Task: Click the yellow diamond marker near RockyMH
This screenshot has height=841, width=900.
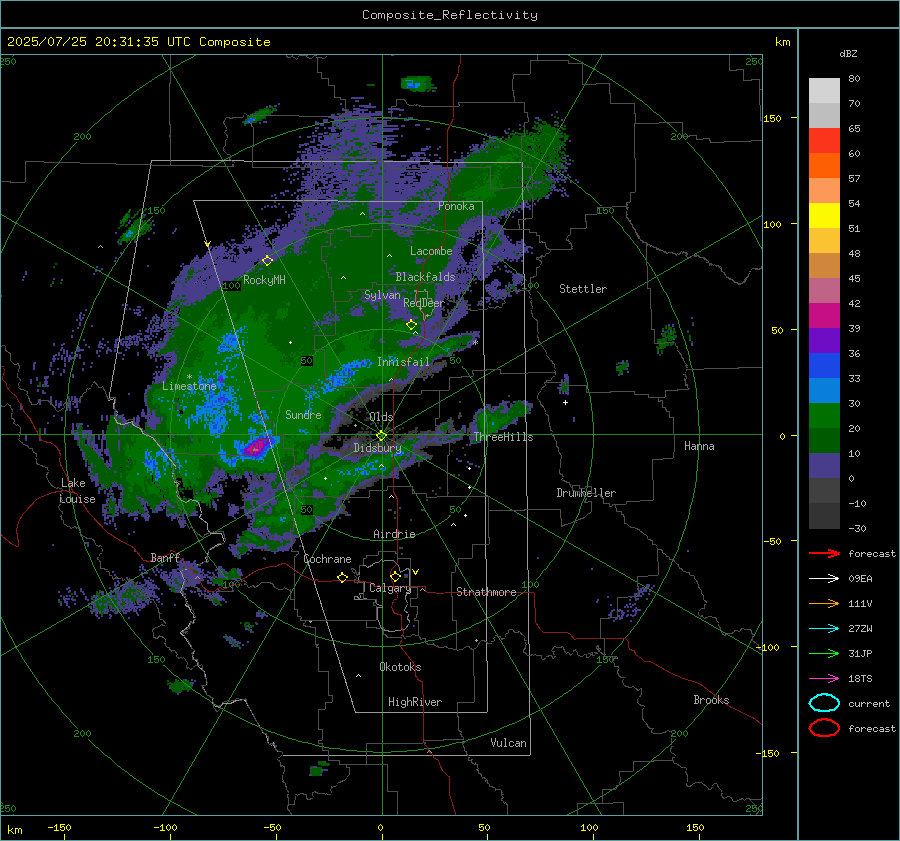Action: [267, 261]
